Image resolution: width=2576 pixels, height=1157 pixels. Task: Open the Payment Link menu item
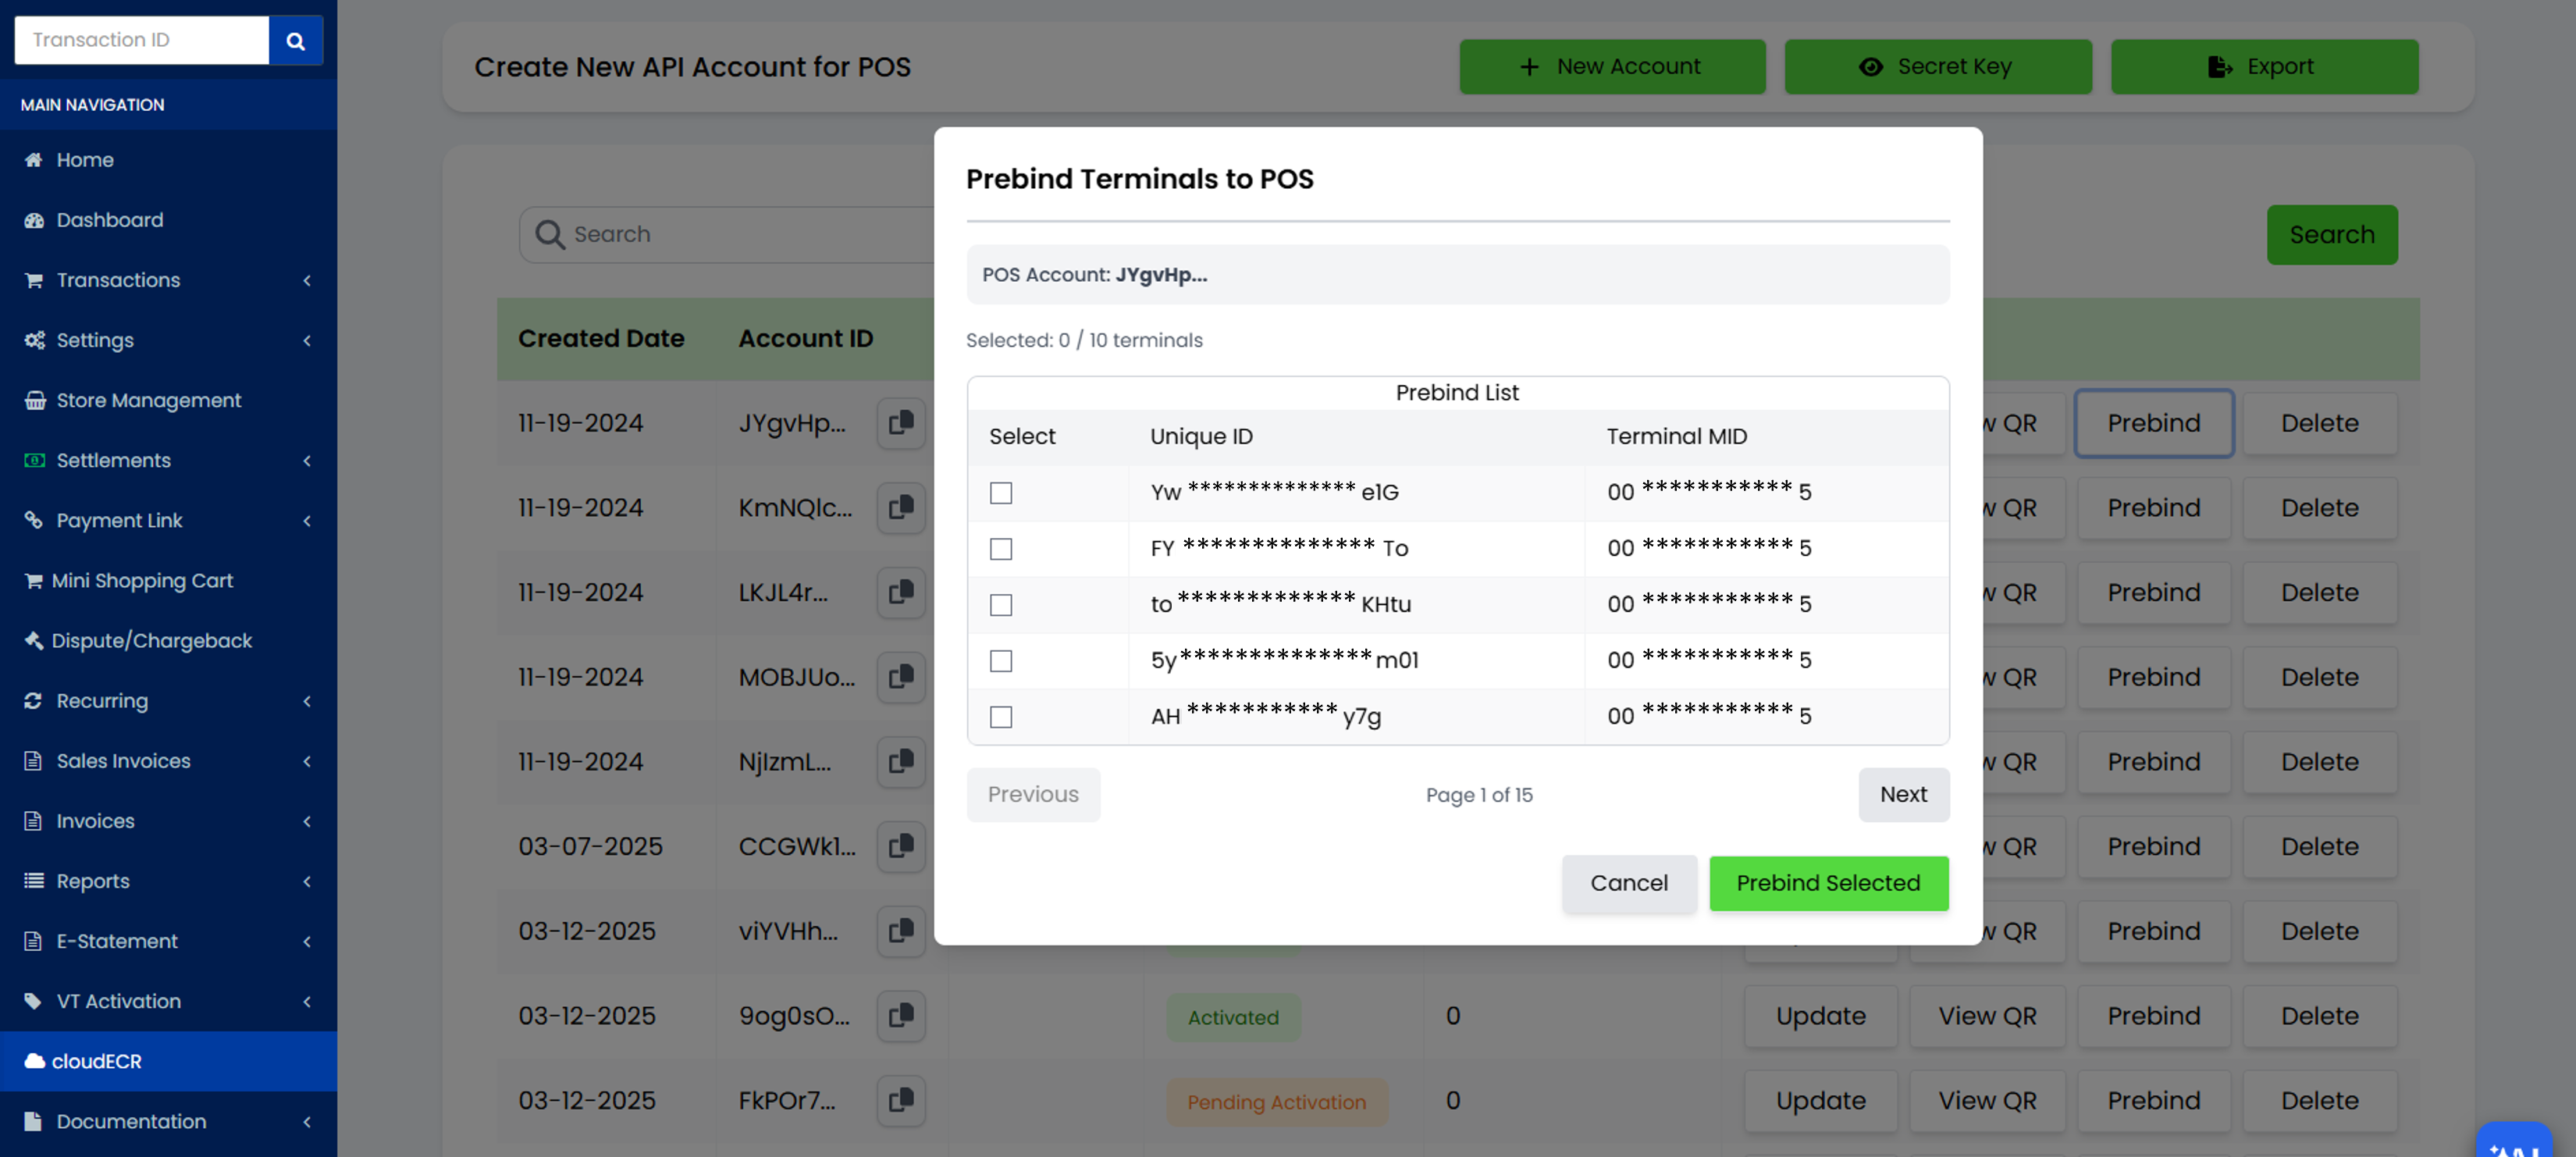(119, 520)
